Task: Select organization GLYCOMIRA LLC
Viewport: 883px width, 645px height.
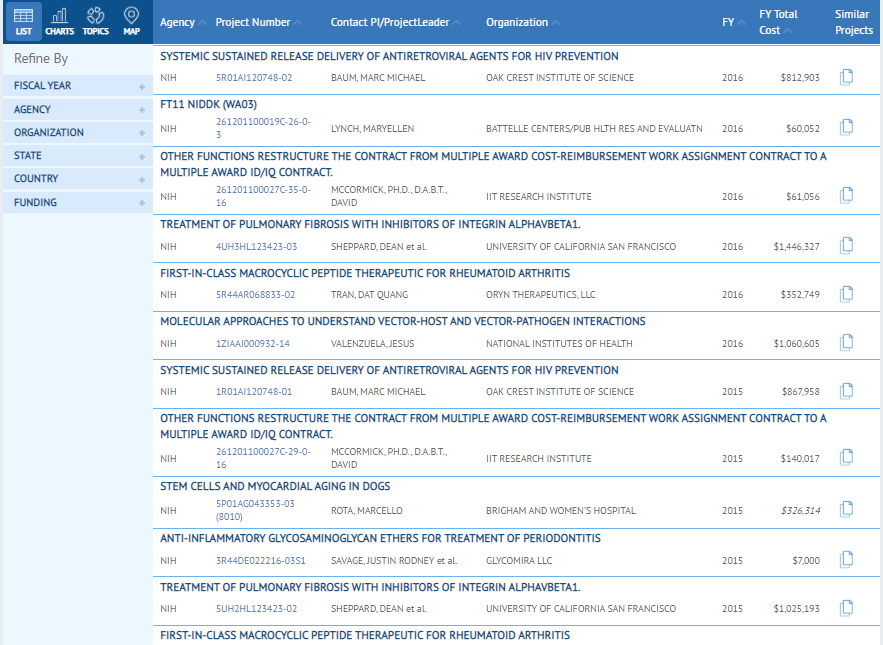Action: [519, 561]
